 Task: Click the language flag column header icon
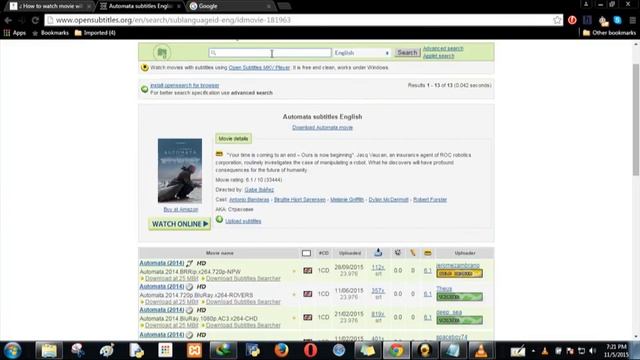[x=306, y=253]
